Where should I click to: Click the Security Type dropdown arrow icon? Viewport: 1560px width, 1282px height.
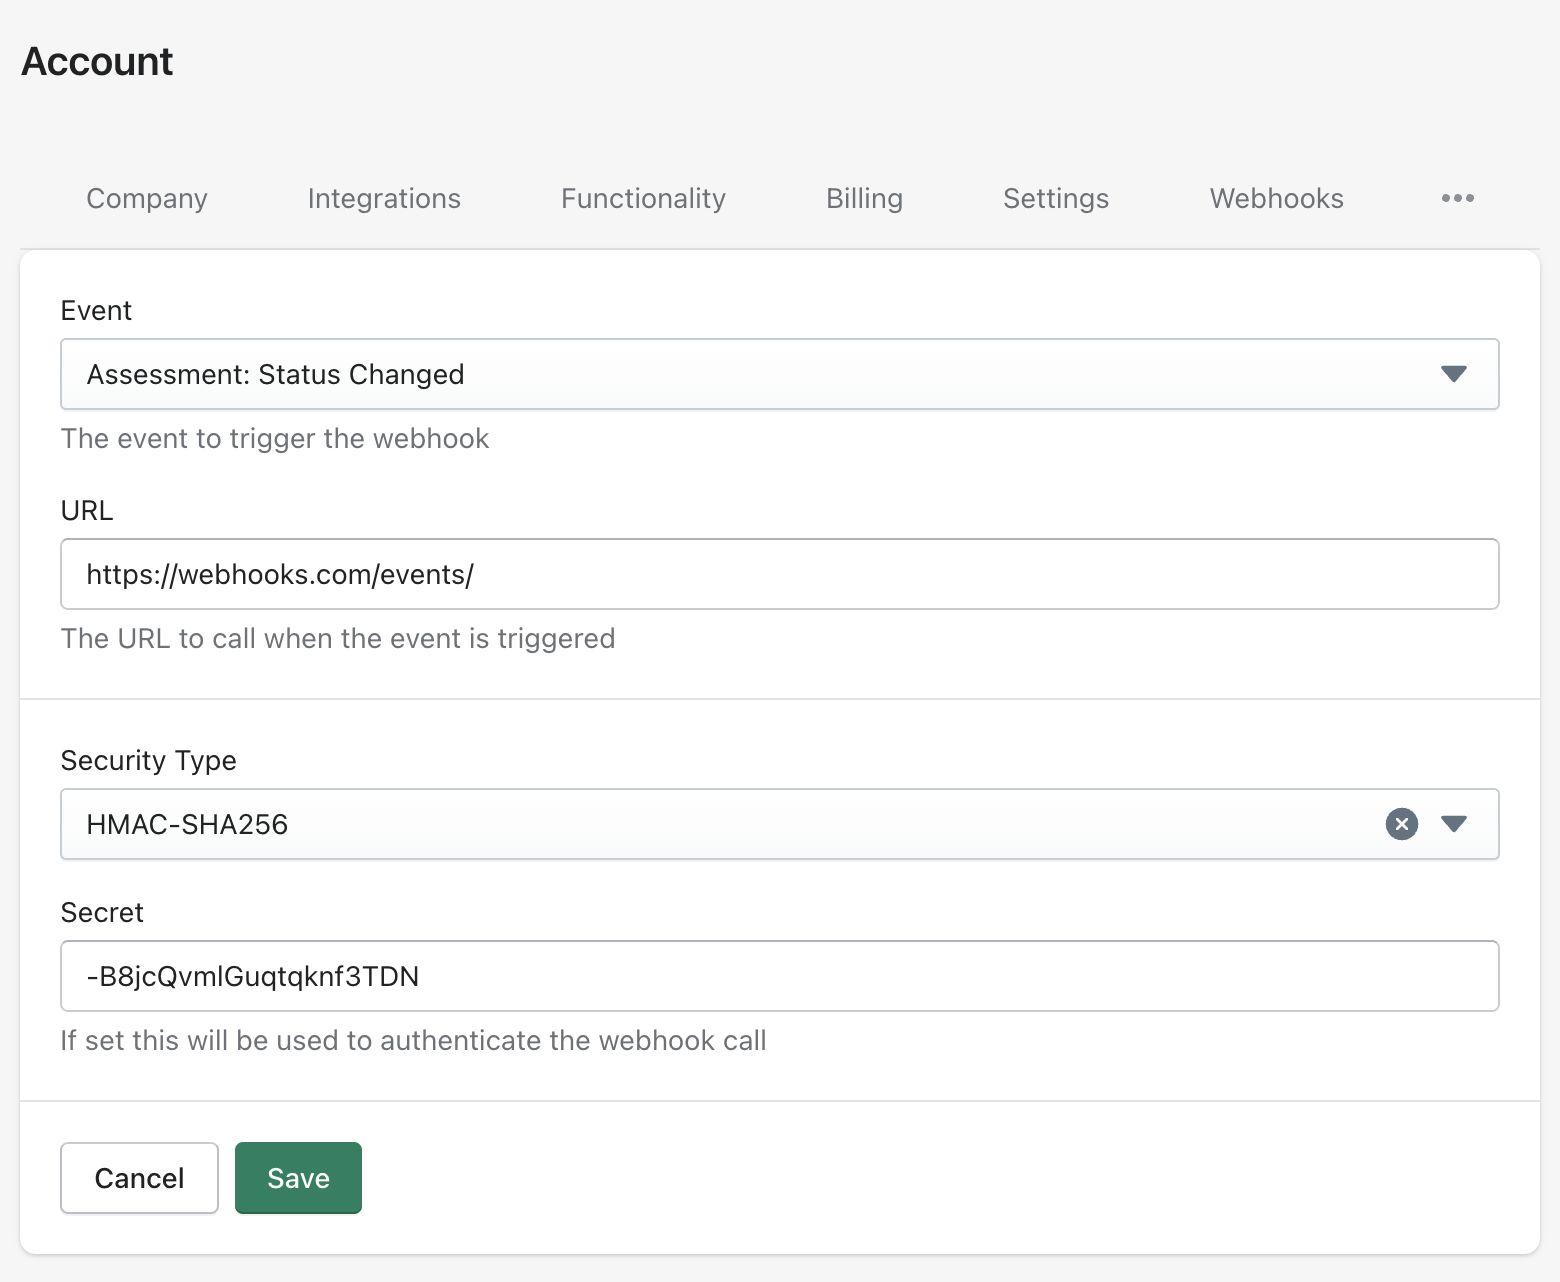coord(1453,824)
